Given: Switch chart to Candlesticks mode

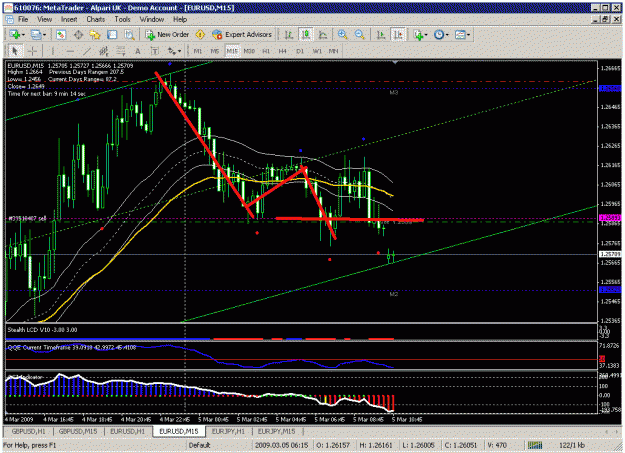Looking at the screenshot, I should 306,35.
